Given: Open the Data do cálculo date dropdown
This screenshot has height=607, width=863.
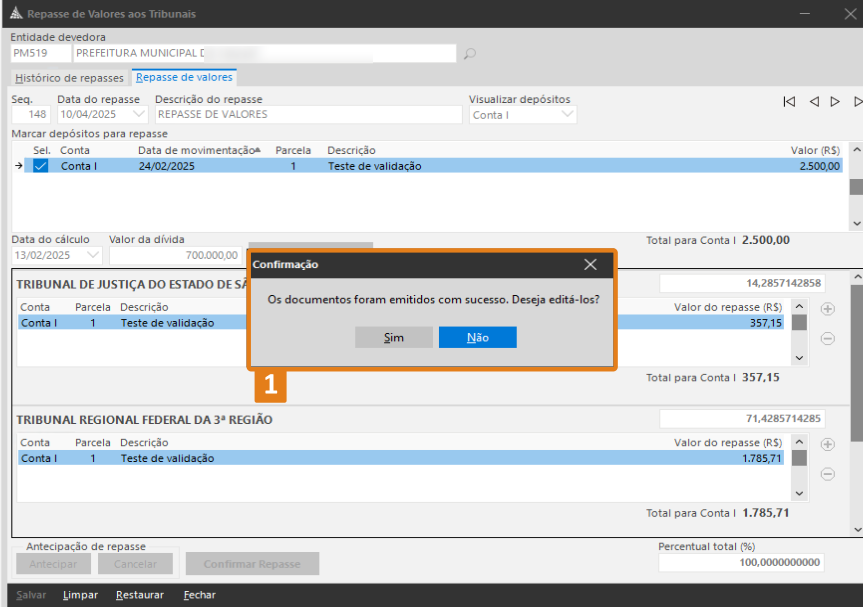Looking at the screenshot, I should [92, 255].
